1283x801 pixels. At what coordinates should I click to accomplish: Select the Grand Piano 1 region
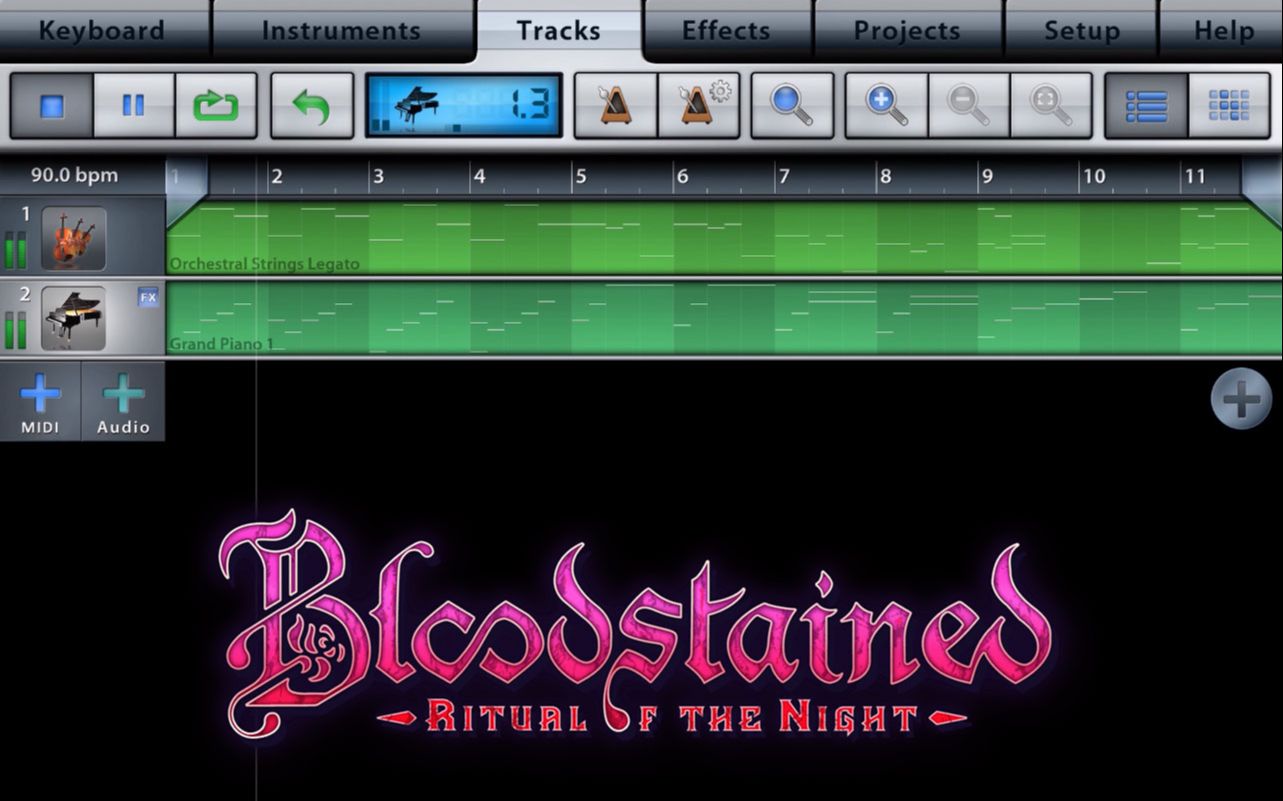(724, 317)
